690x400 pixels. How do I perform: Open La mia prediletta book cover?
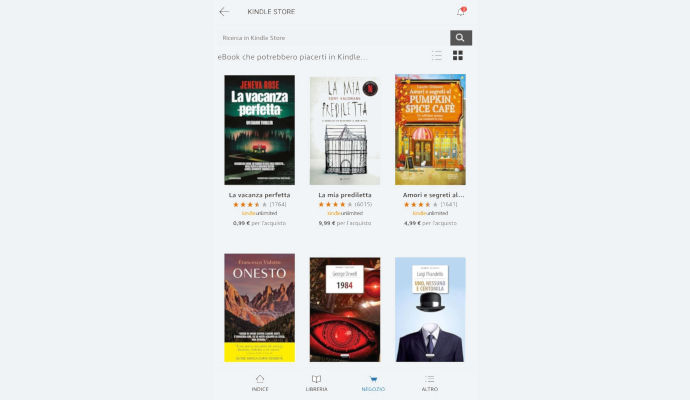[x=345, y=131]
